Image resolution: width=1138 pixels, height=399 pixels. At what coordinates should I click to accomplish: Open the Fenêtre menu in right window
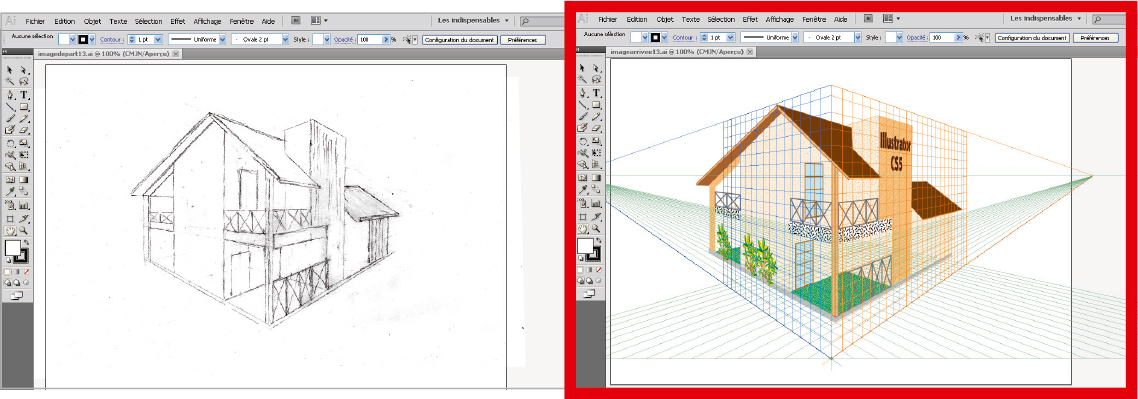(x=814, y=19)
